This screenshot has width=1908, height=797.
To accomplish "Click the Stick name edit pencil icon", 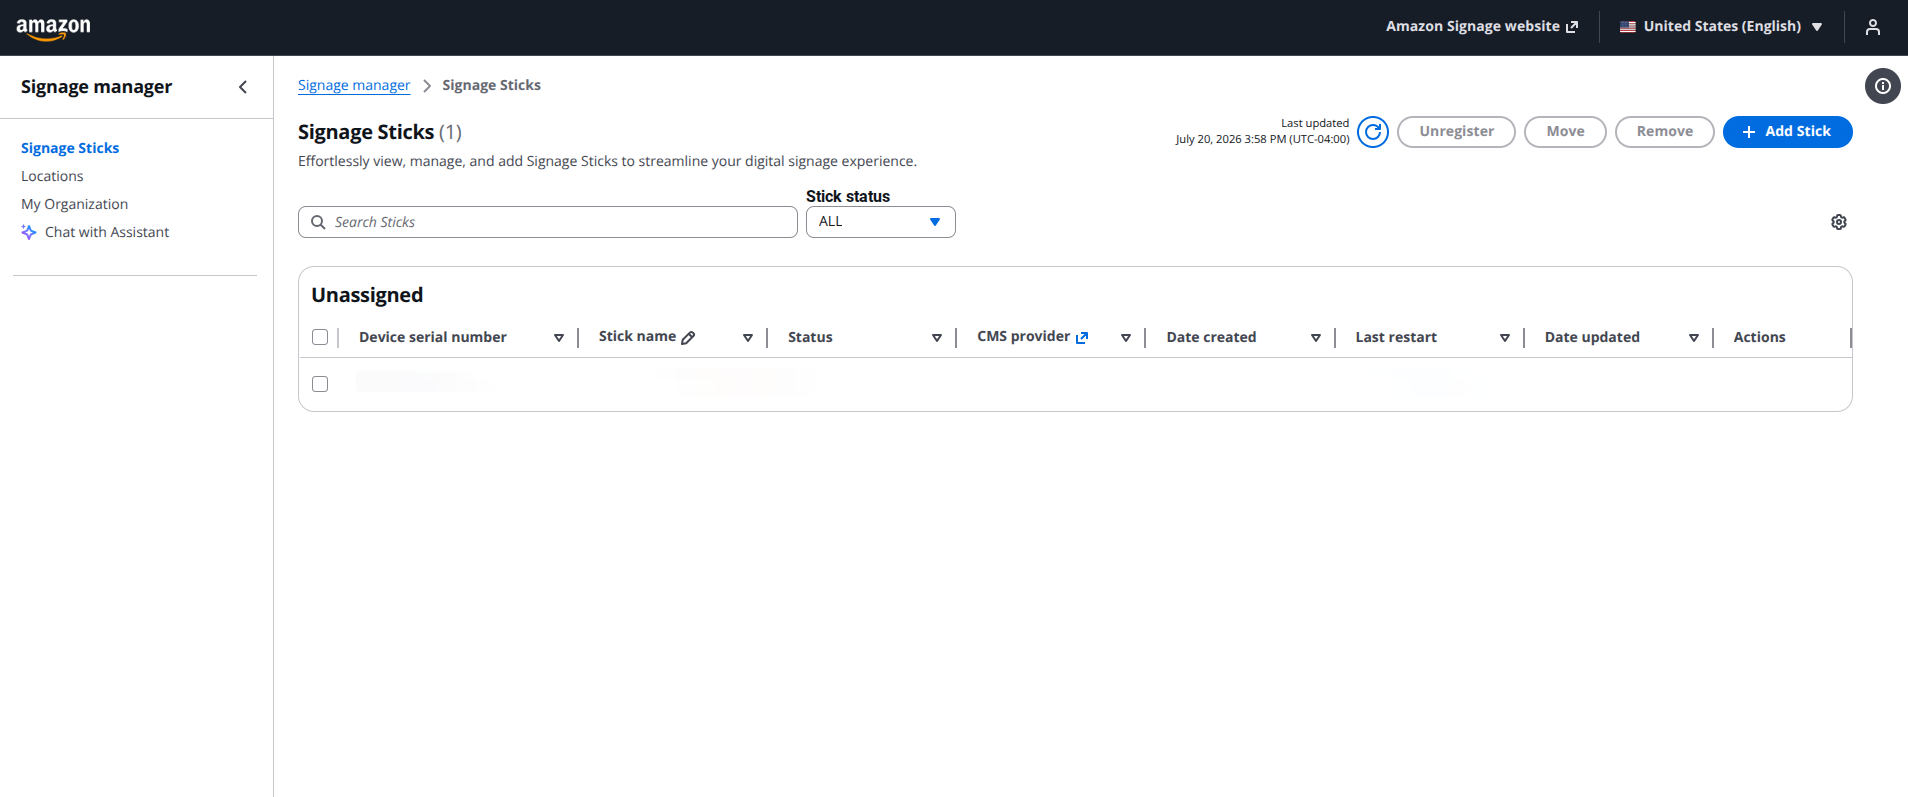I will coord(688,338).
